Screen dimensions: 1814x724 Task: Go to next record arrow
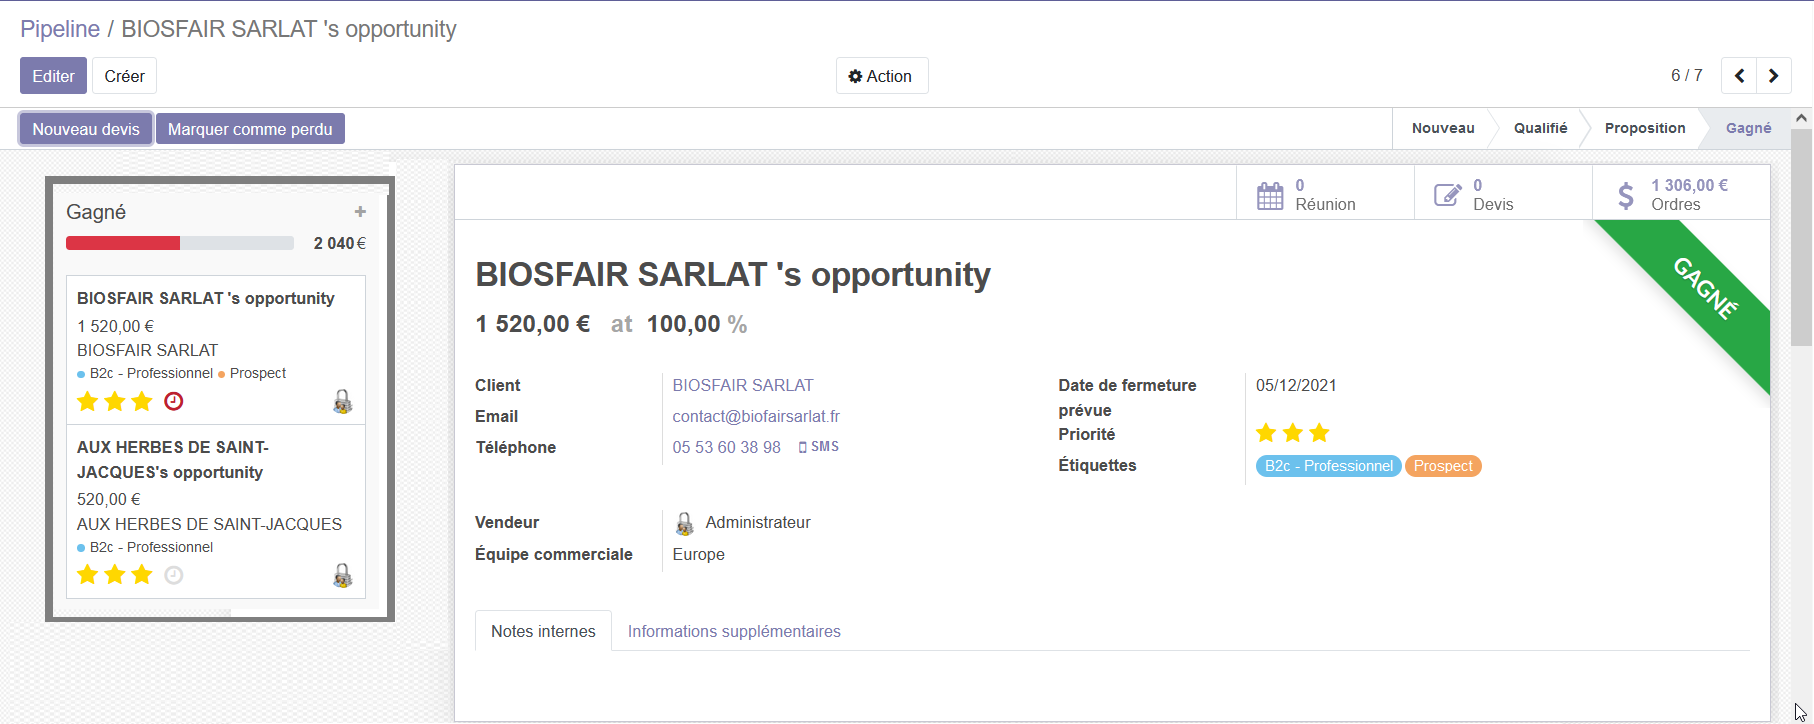coord(1773,76)
